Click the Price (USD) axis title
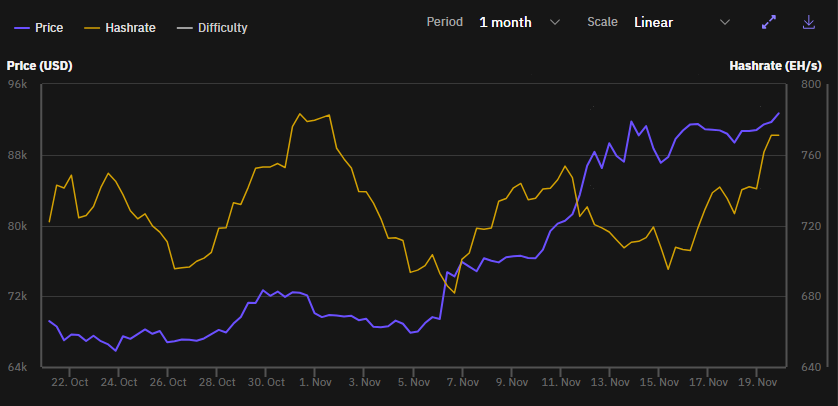 pos(39,66)
